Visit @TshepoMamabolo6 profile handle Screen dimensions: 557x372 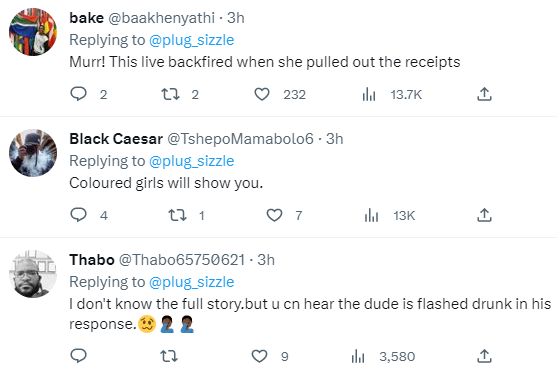click(240, 139)
